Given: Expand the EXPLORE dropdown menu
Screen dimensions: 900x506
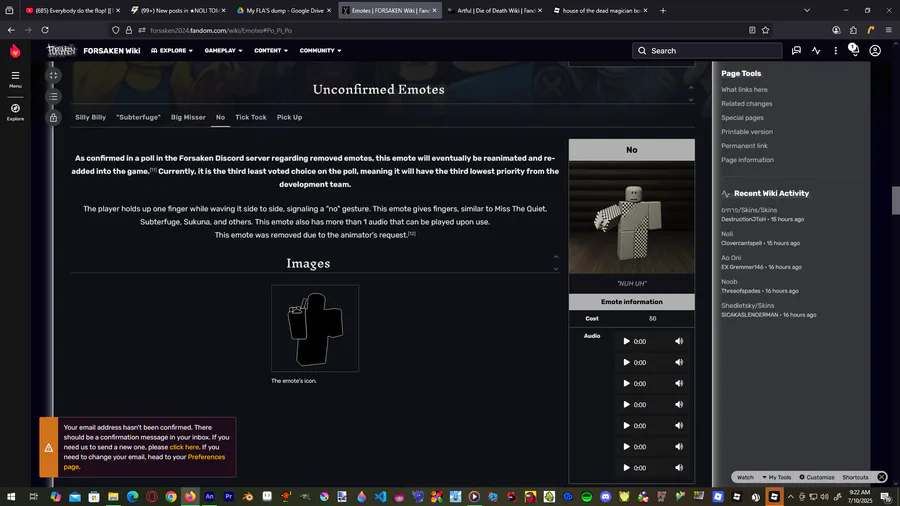Looking at the screenshot, I should [172, 50].
